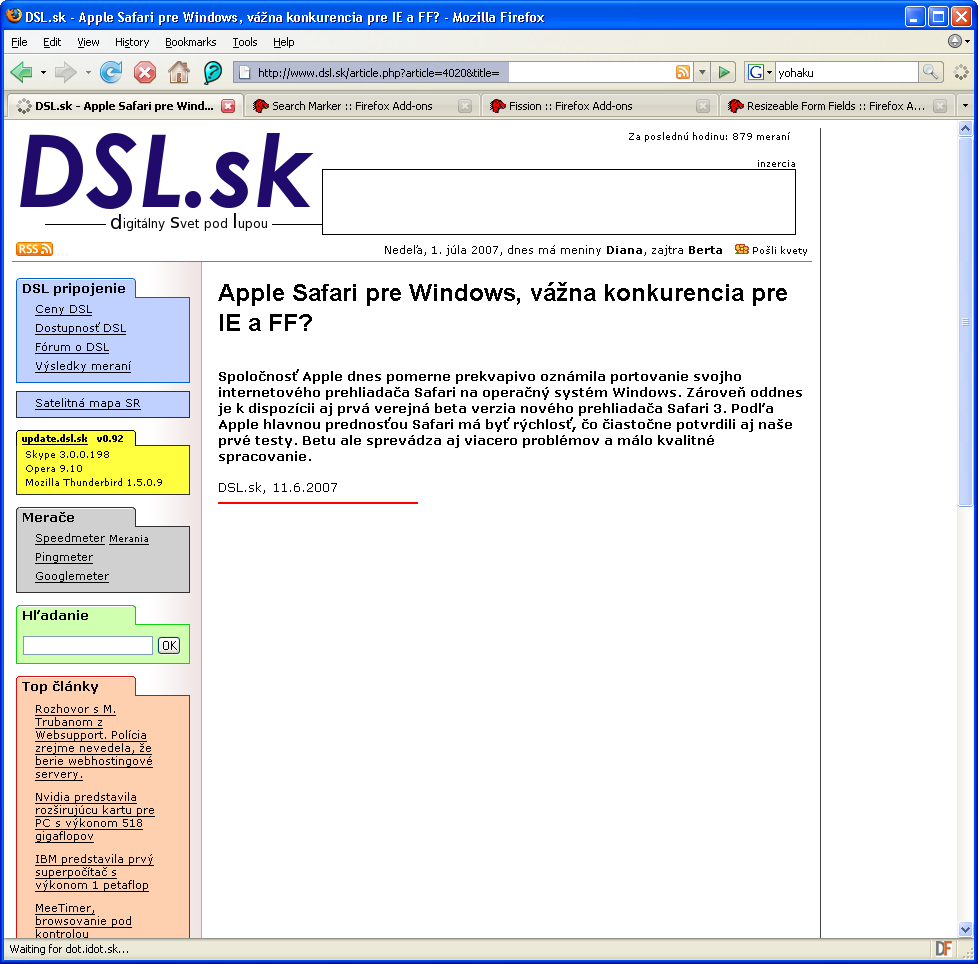This screenshot has width=978, height=964.
Task: Click the page icon in the address bar
Action: tap(244, 72)
